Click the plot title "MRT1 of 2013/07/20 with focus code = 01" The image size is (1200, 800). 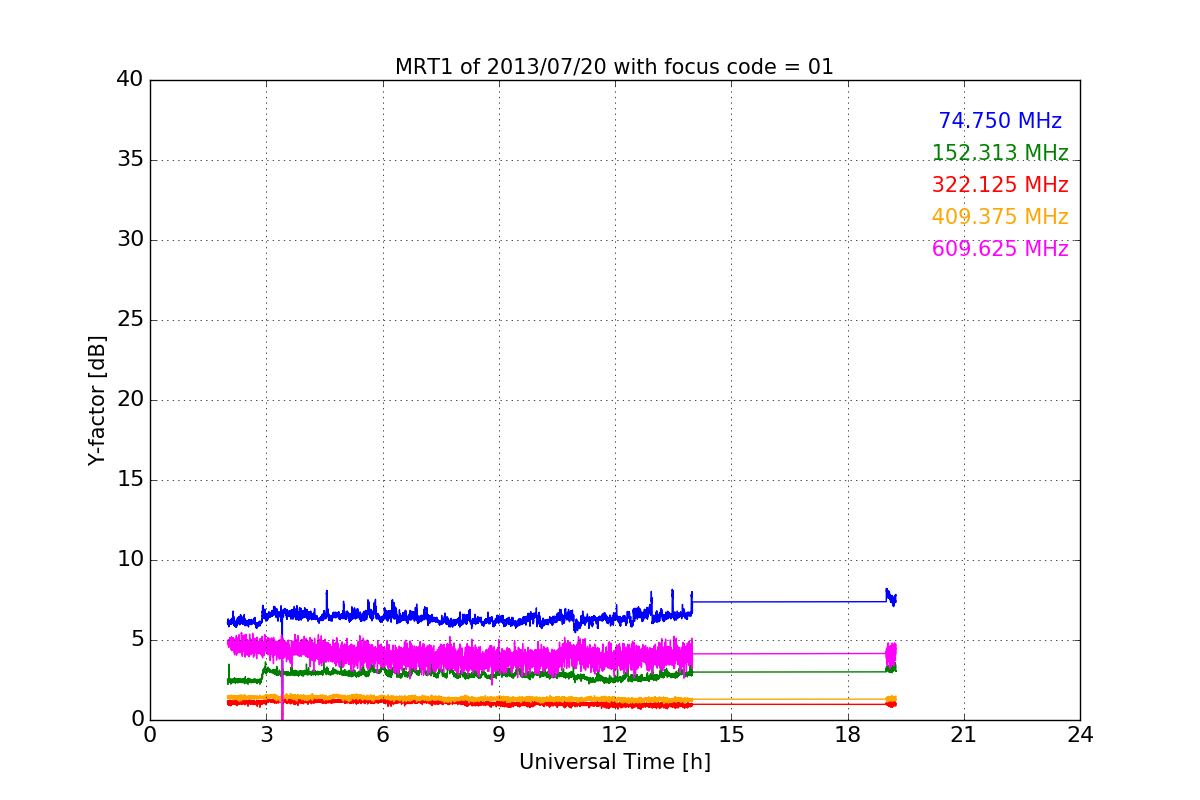click(x=614, y=67)
